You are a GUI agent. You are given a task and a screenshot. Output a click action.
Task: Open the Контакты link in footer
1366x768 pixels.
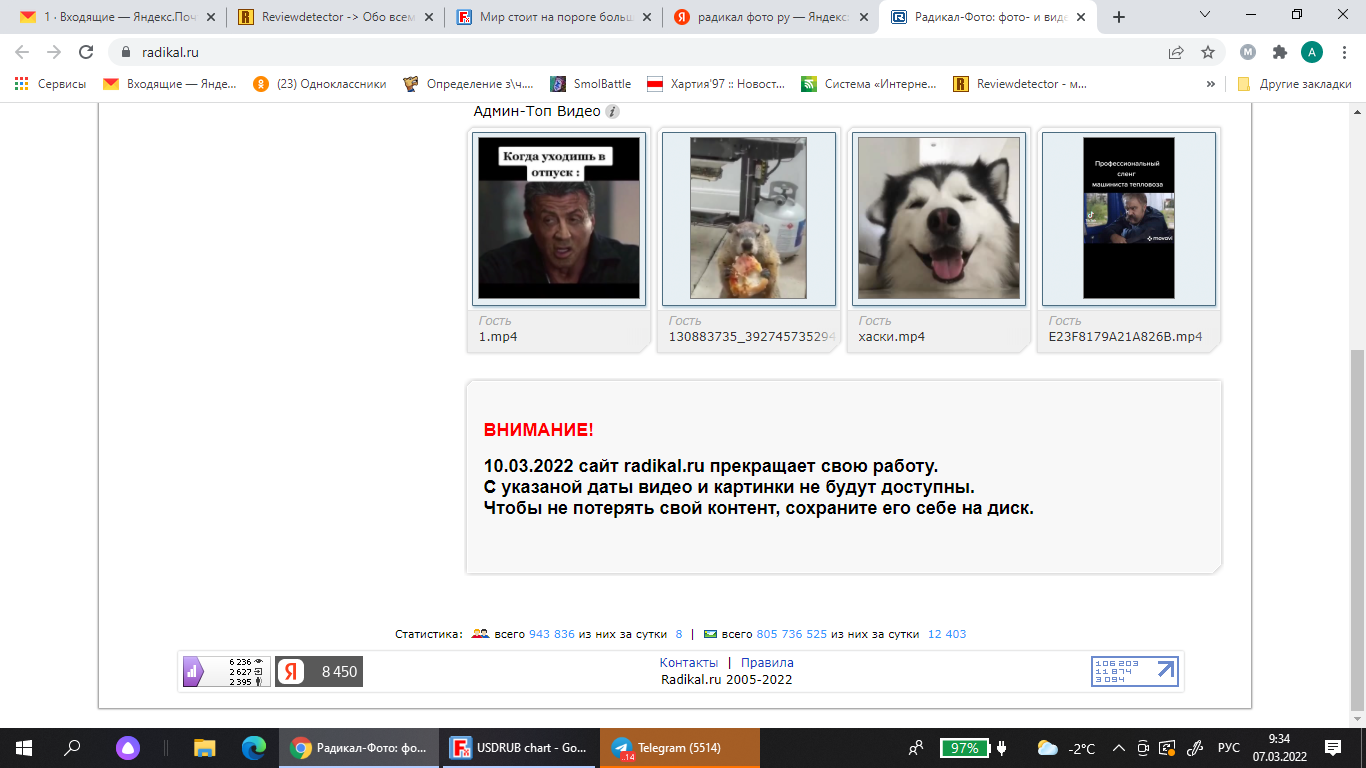click(x=688, y=663)
